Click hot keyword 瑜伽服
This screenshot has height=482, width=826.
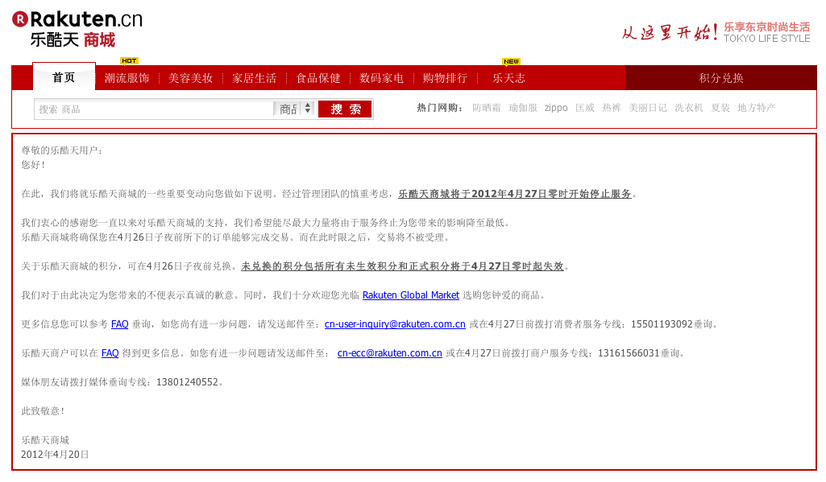(x=523, y=108)
